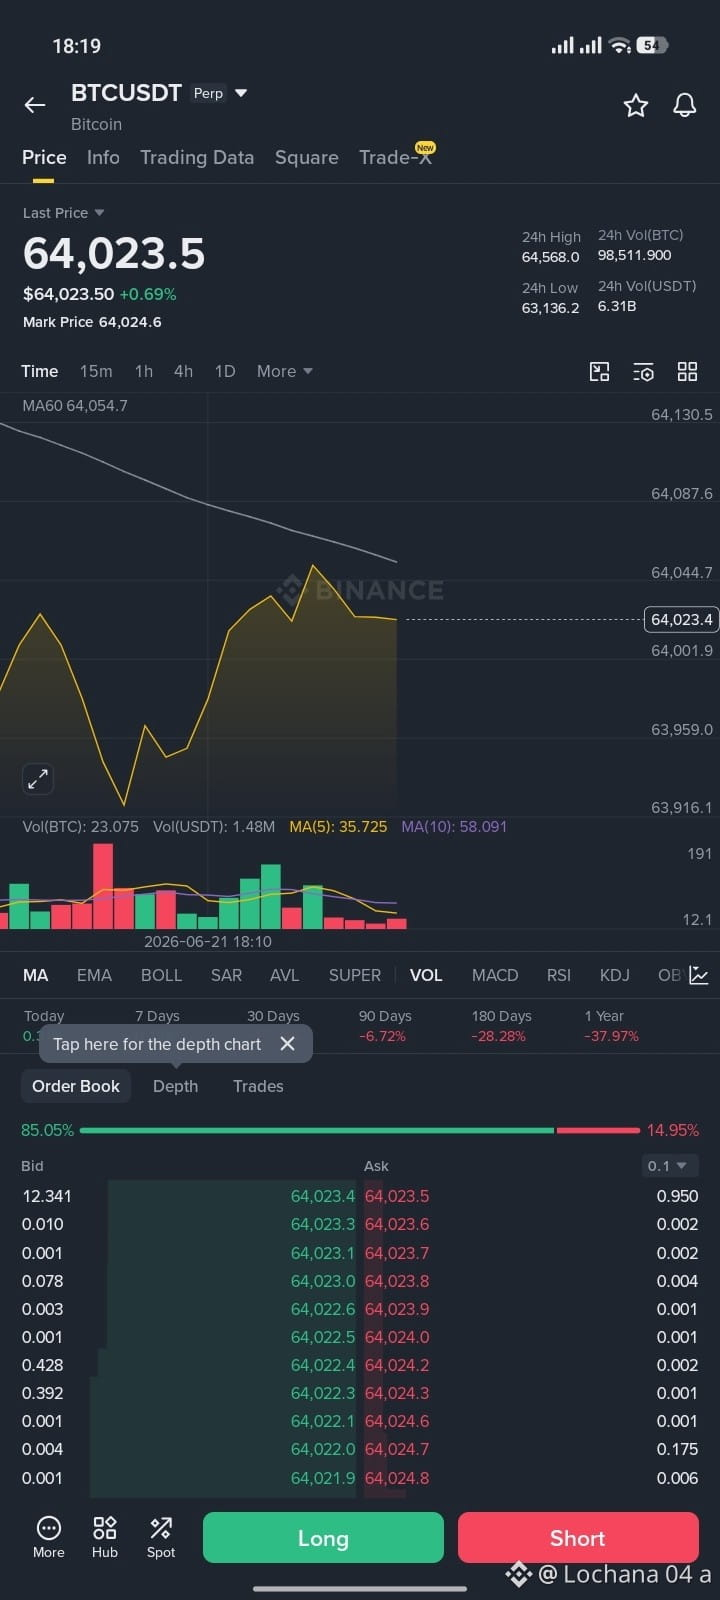Open the More timeframes dropdown
720x1600 pixels.
pos(285,371)
